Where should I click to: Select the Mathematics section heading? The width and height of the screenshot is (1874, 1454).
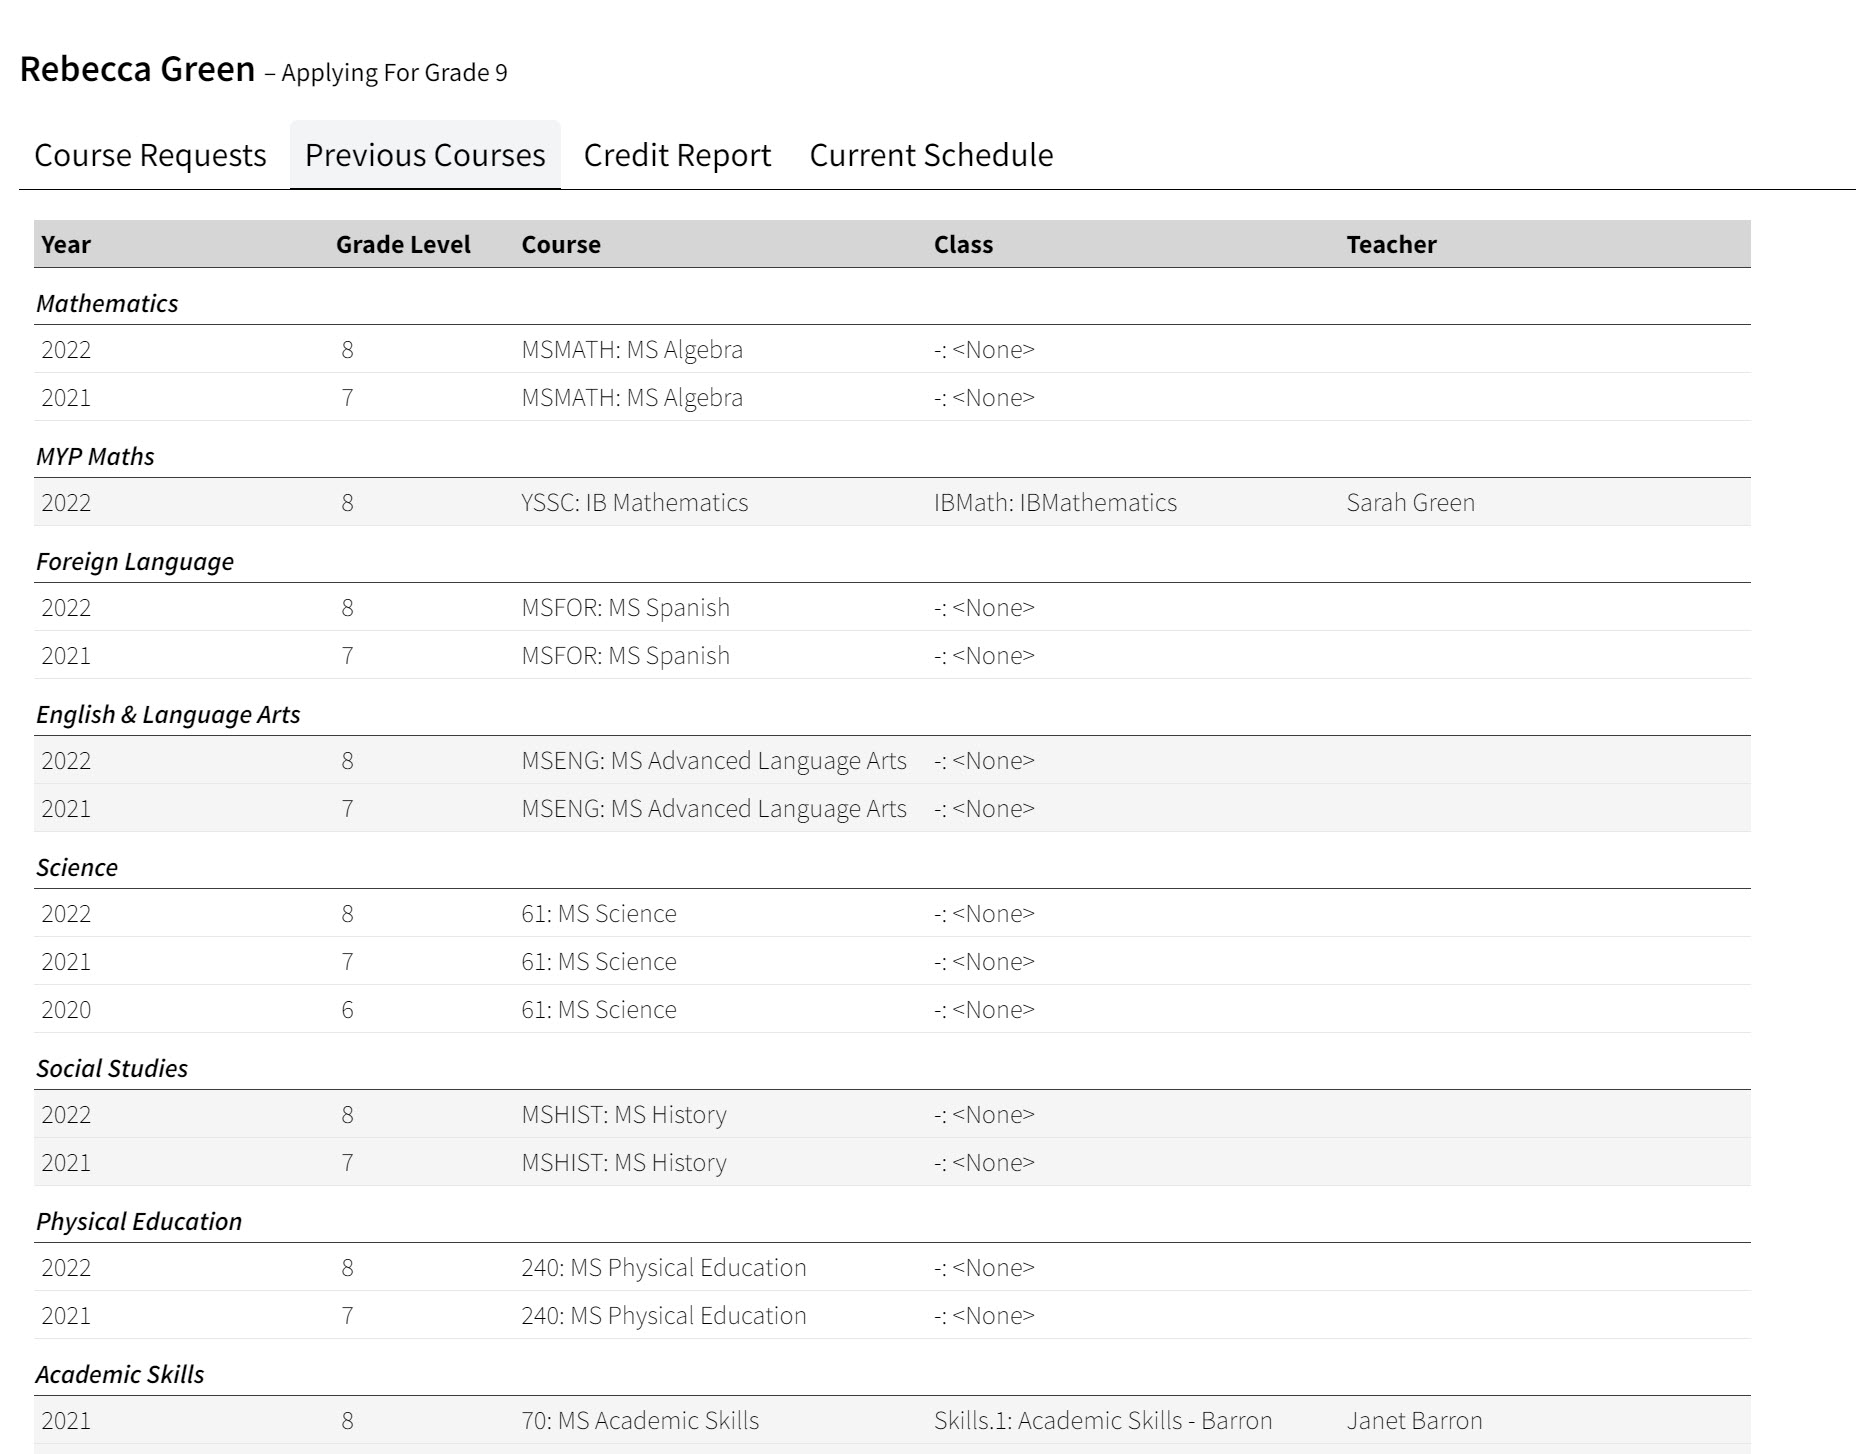(x=107, y=303)
